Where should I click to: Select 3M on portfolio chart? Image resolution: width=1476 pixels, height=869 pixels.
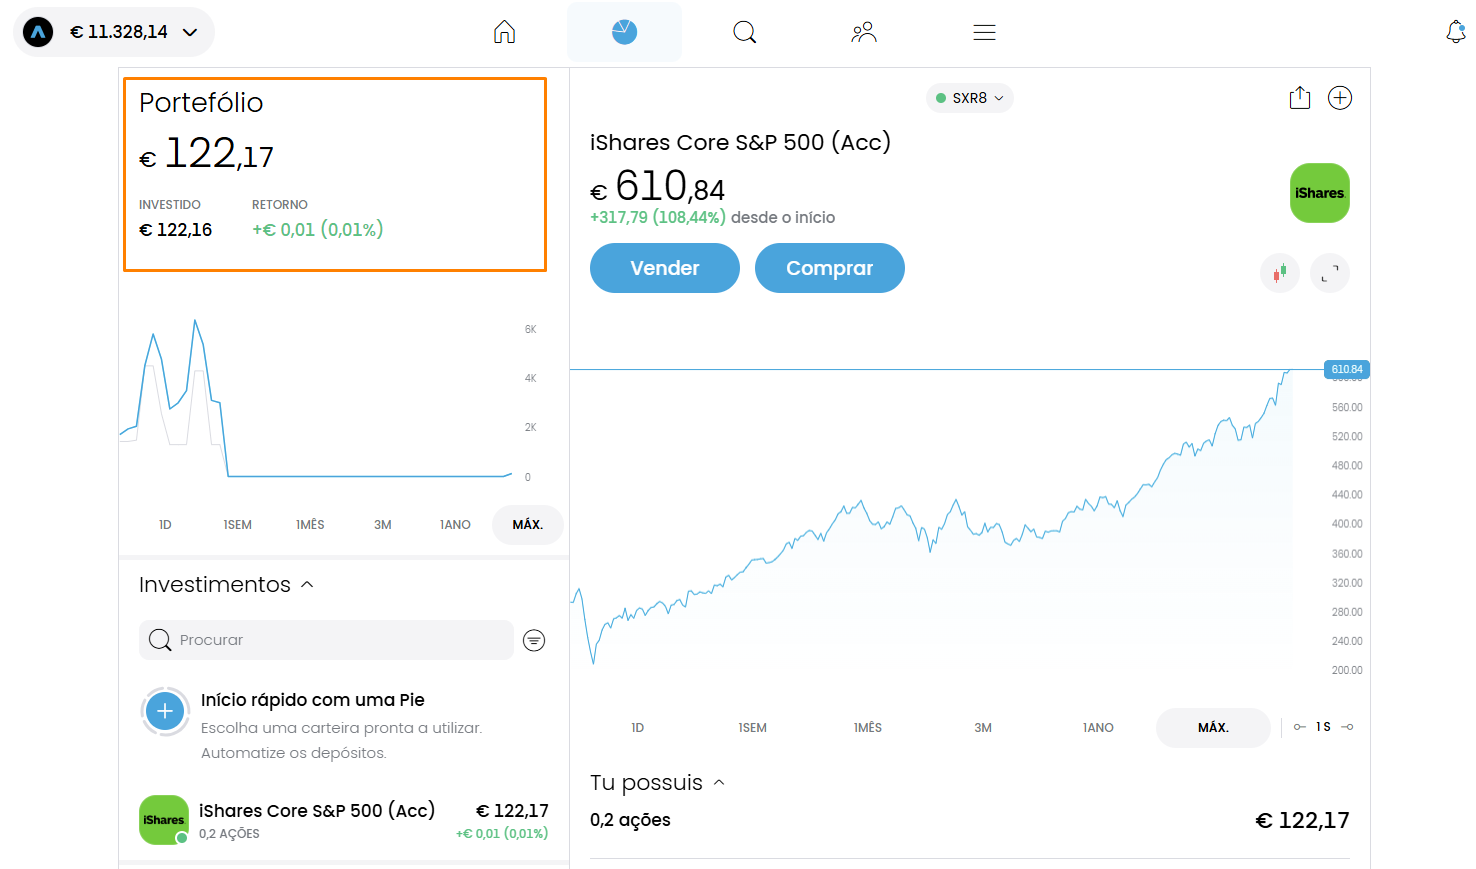pyautogui.click(x=383, y=525)
